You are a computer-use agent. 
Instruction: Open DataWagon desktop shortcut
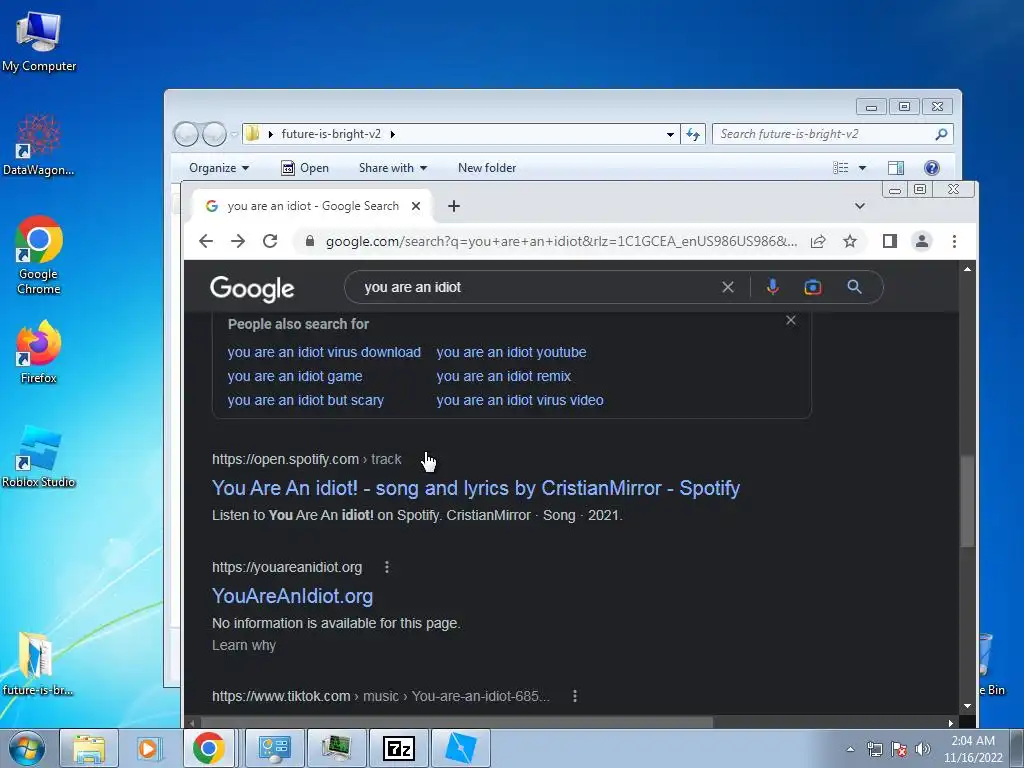pyautogui.click(x=39, y=145)
